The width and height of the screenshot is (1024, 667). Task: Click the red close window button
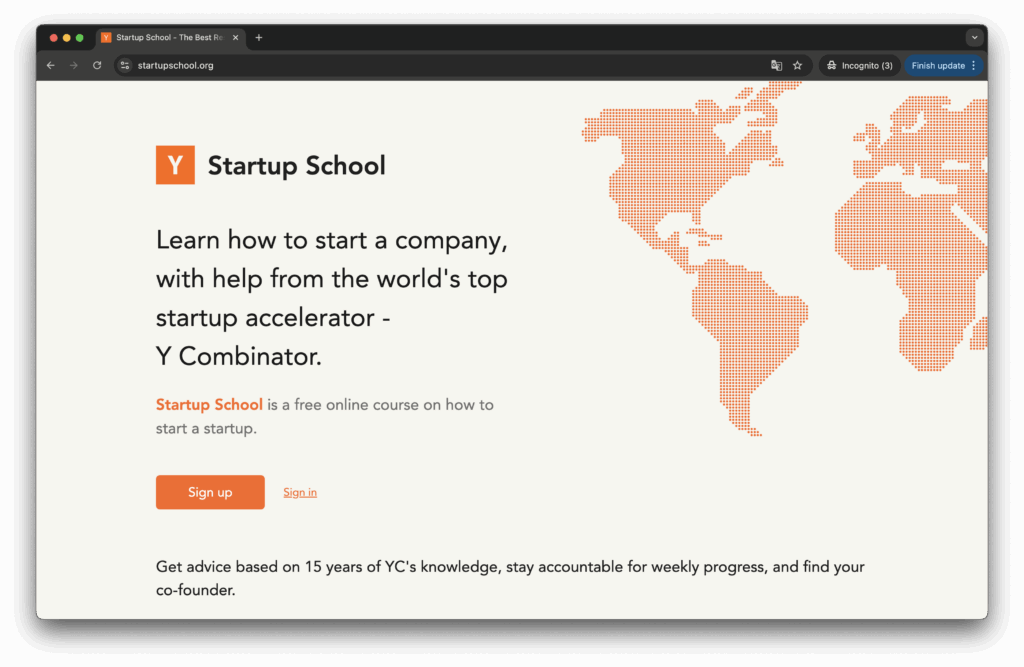point(54,38)
